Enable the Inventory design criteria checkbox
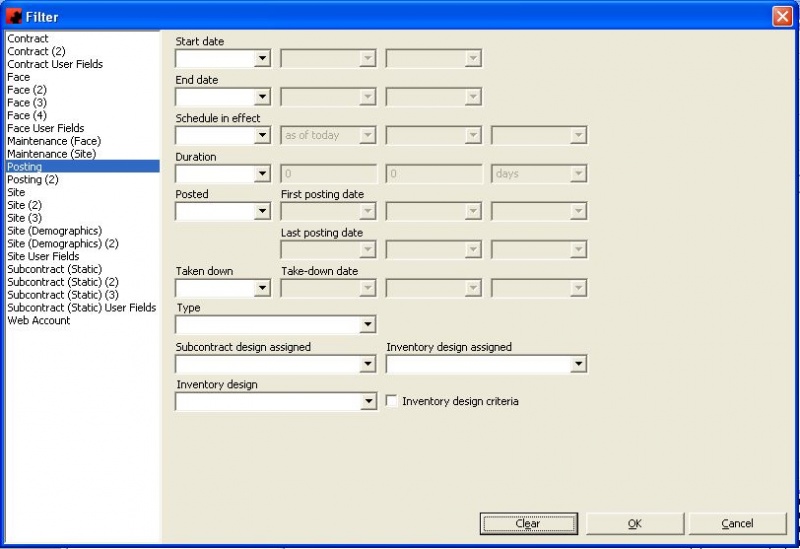 click(x=393, y=401)
